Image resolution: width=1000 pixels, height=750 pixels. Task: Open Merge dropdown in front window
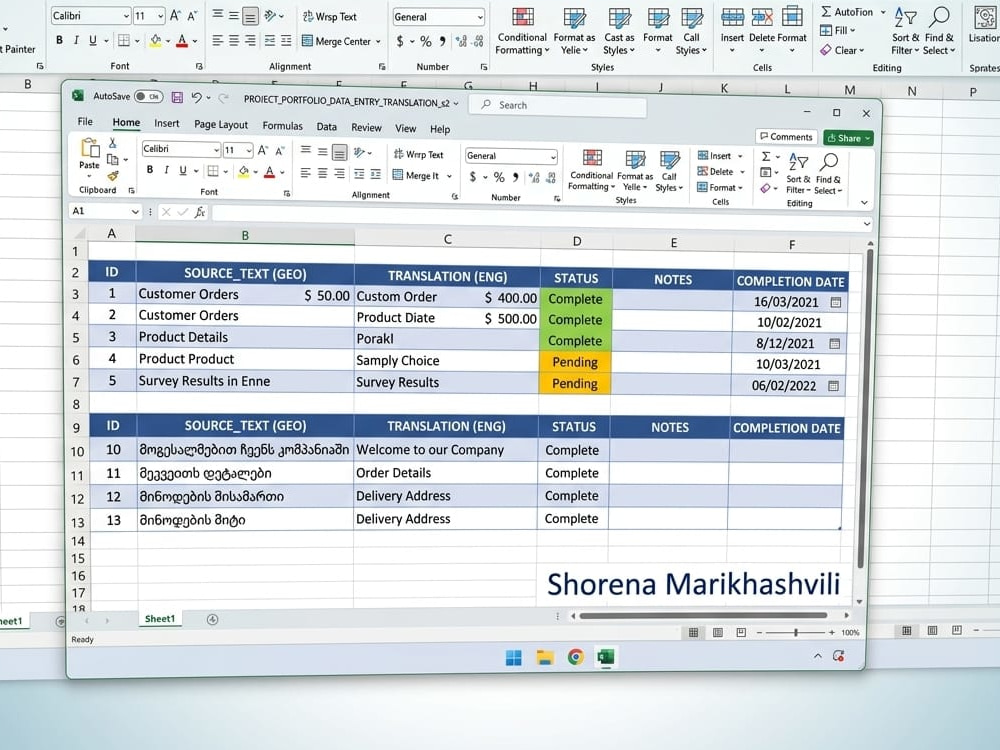tap(449, 176)
